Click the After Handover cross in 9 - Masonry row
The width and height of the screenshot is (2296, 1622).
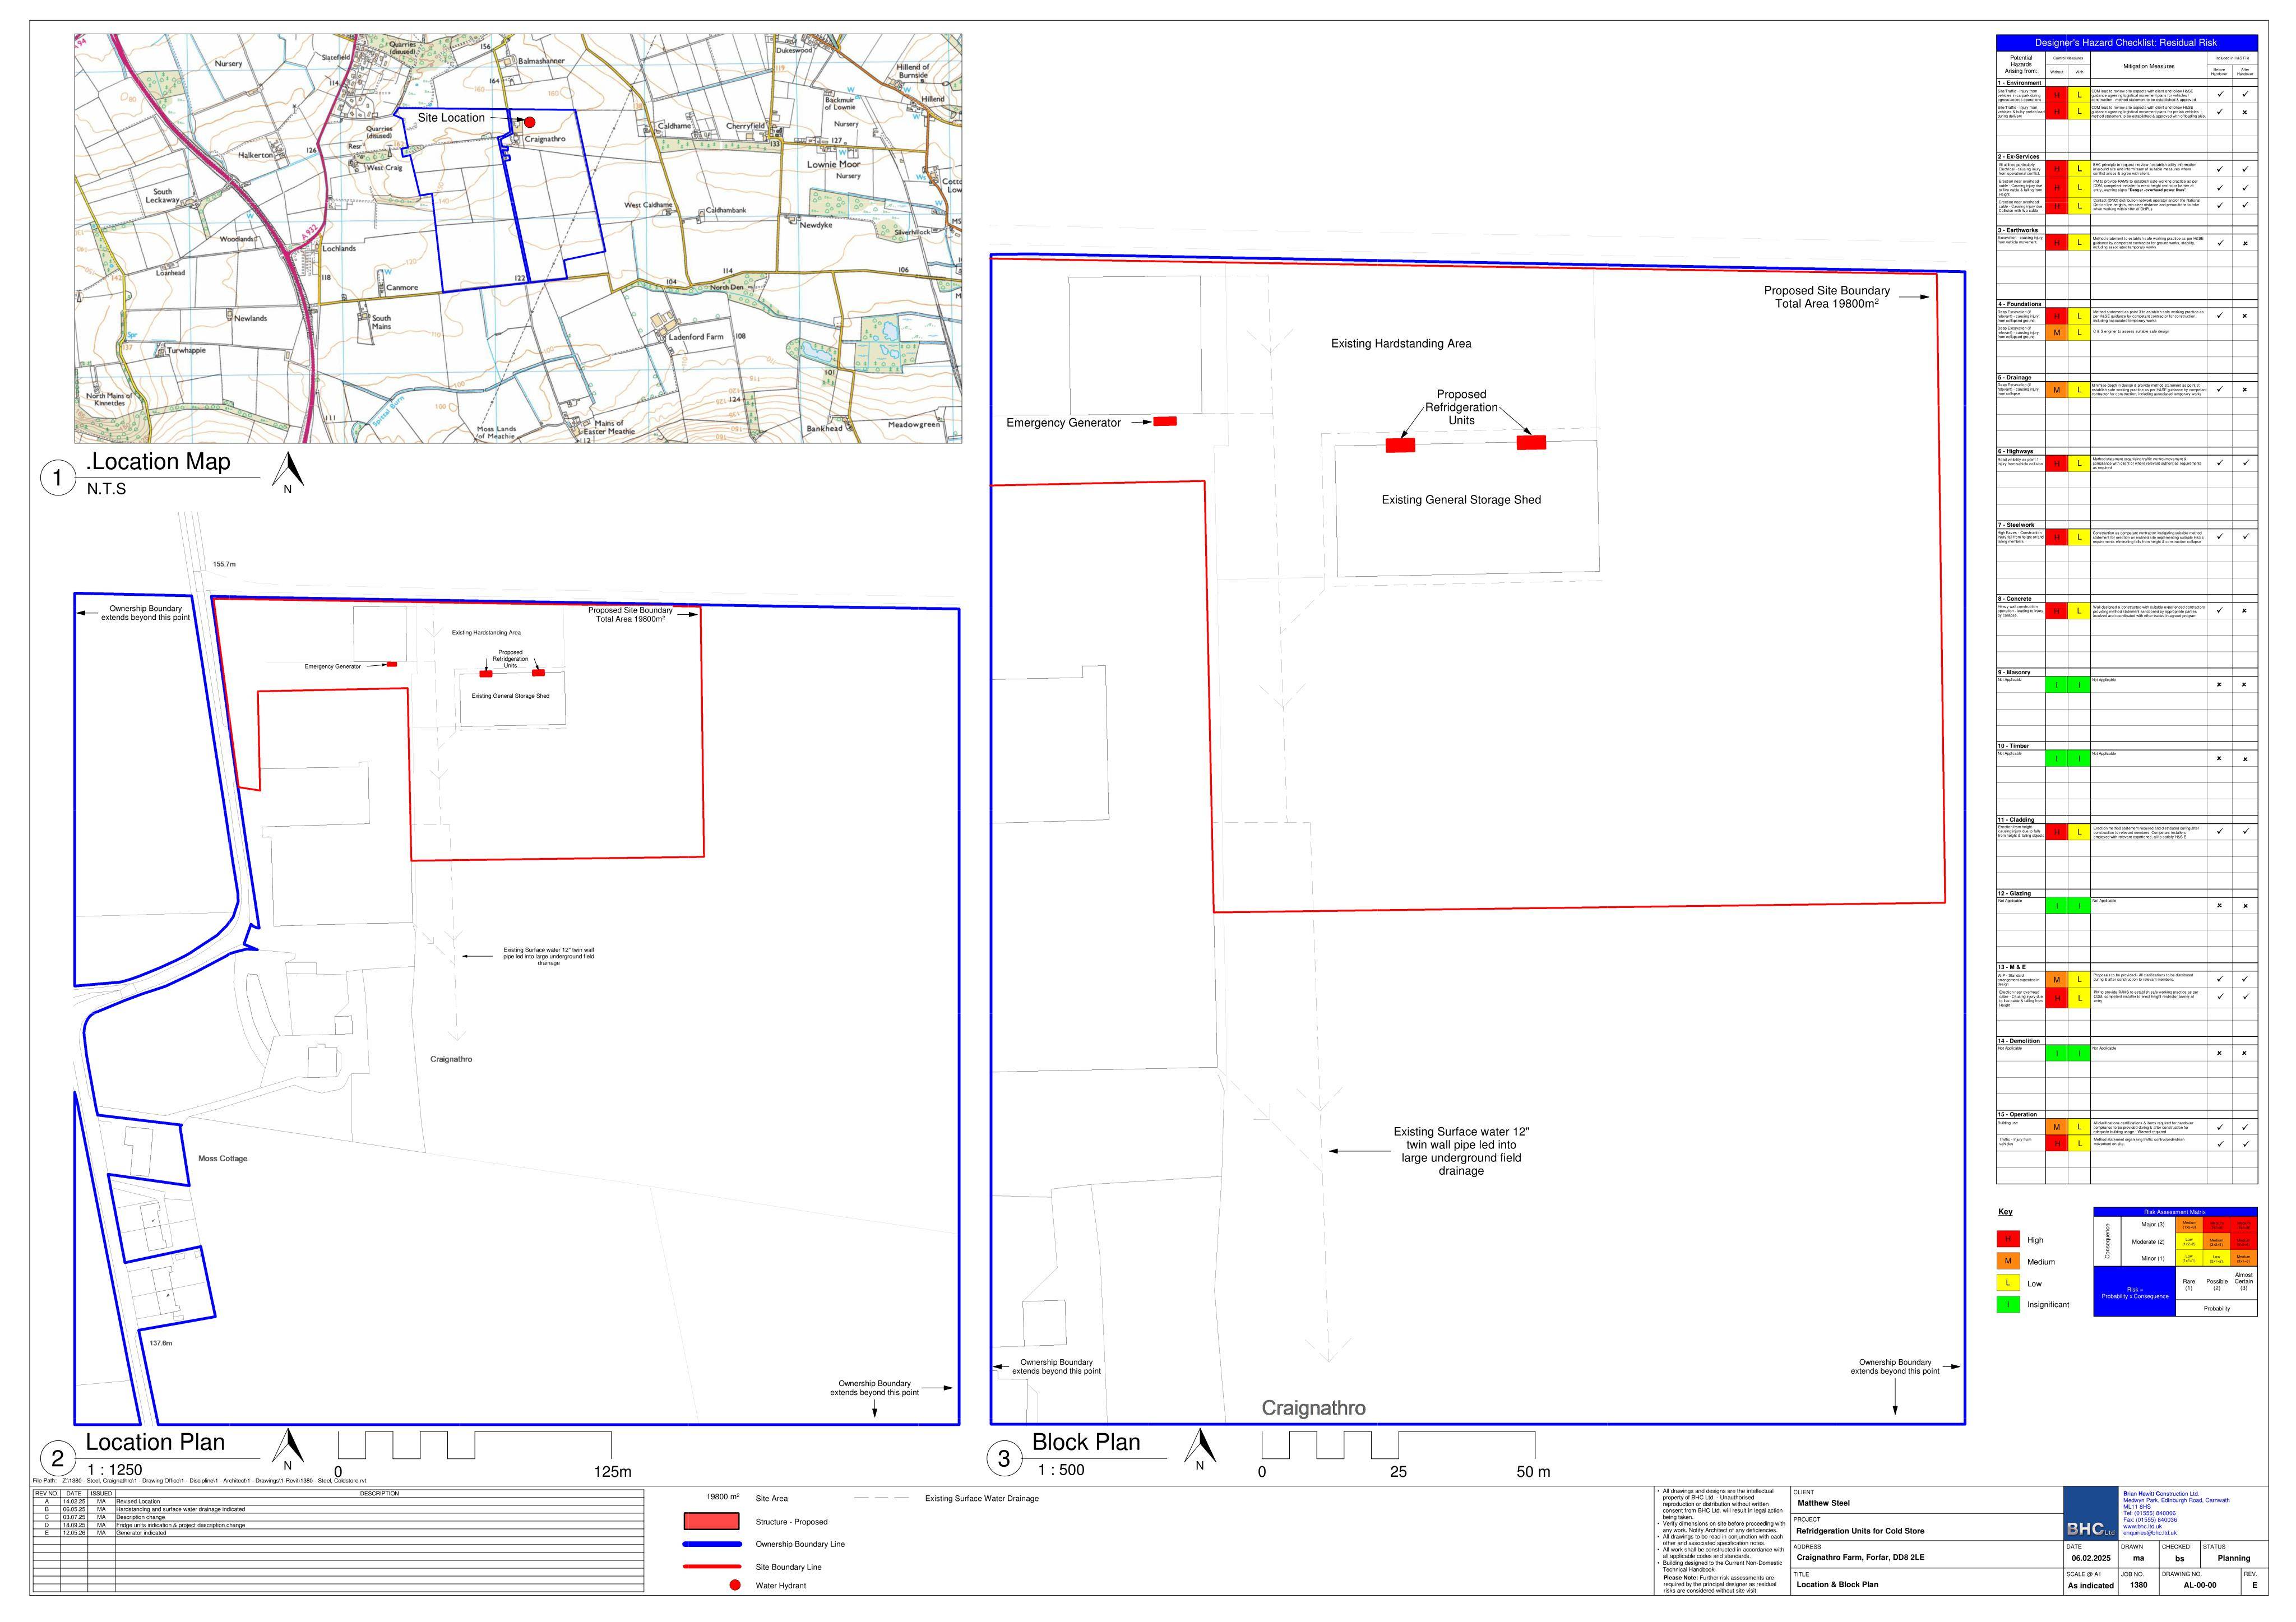pos(2244,685)
